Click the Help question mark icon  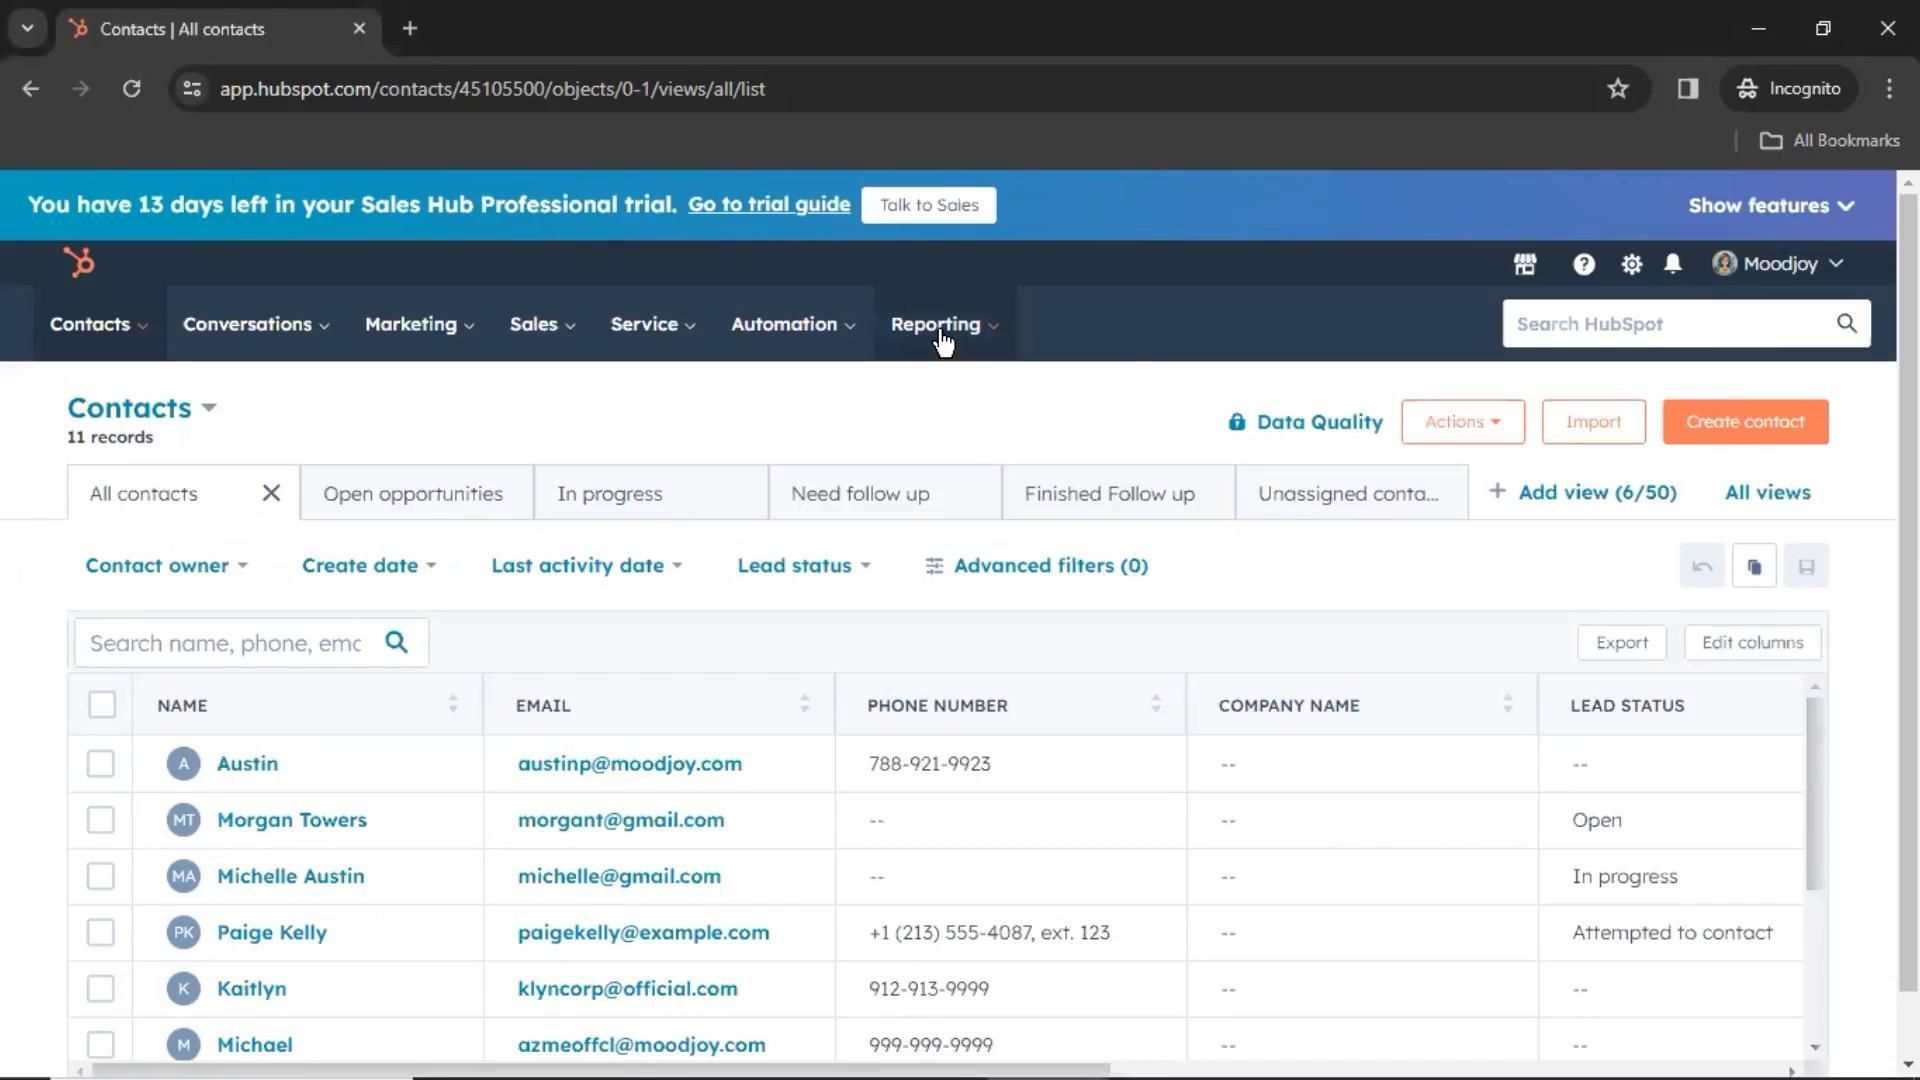coord(1583,264)
